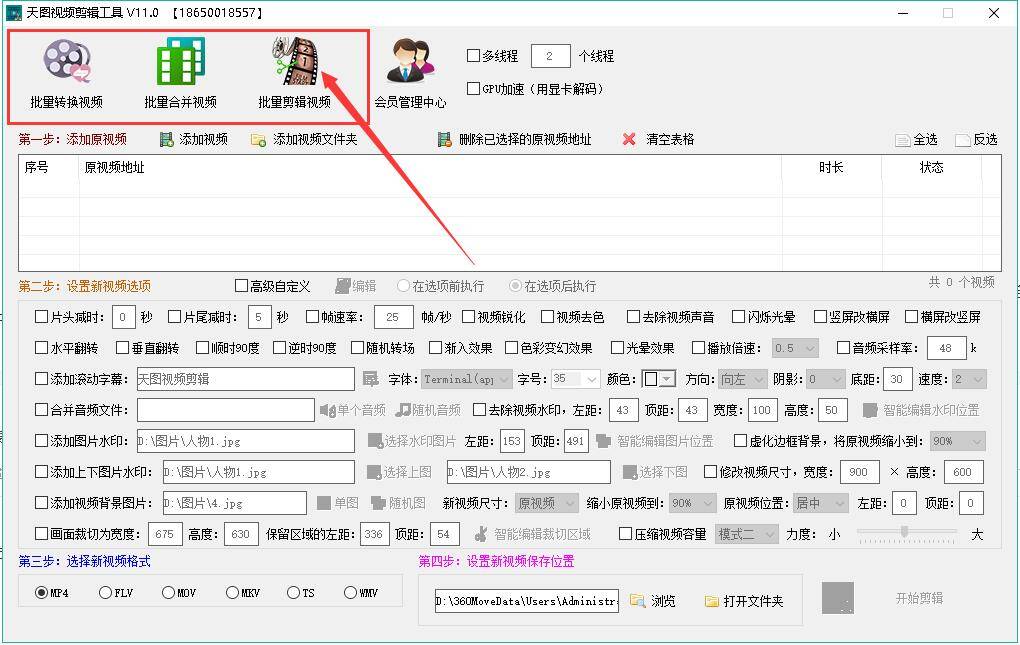Open 会员管理中心 member center

[410, 73]
